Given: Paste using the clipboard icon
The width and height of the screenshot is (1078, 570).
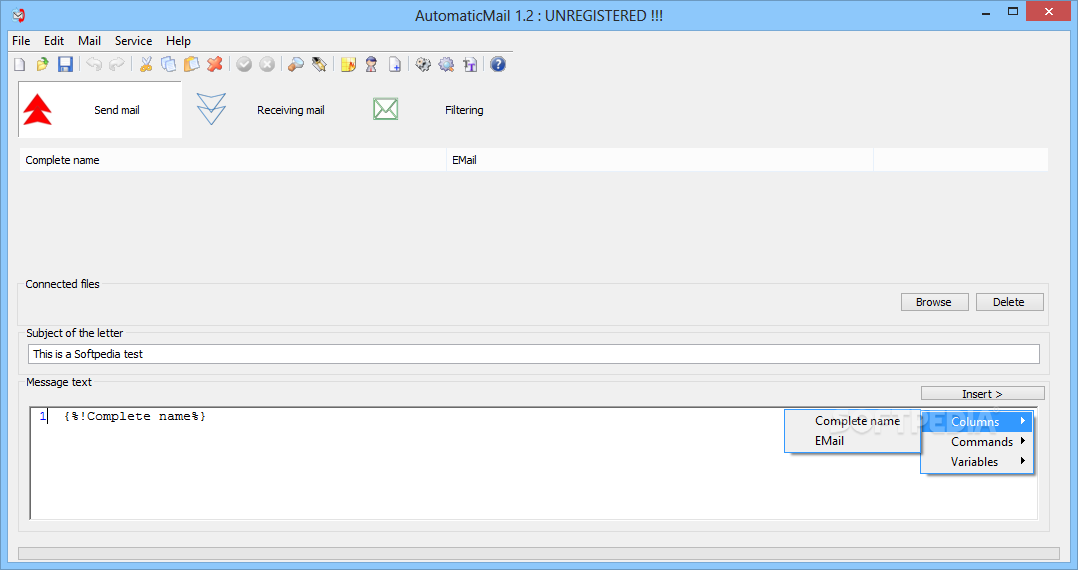Looking at the screenshot, I should 192,65.
